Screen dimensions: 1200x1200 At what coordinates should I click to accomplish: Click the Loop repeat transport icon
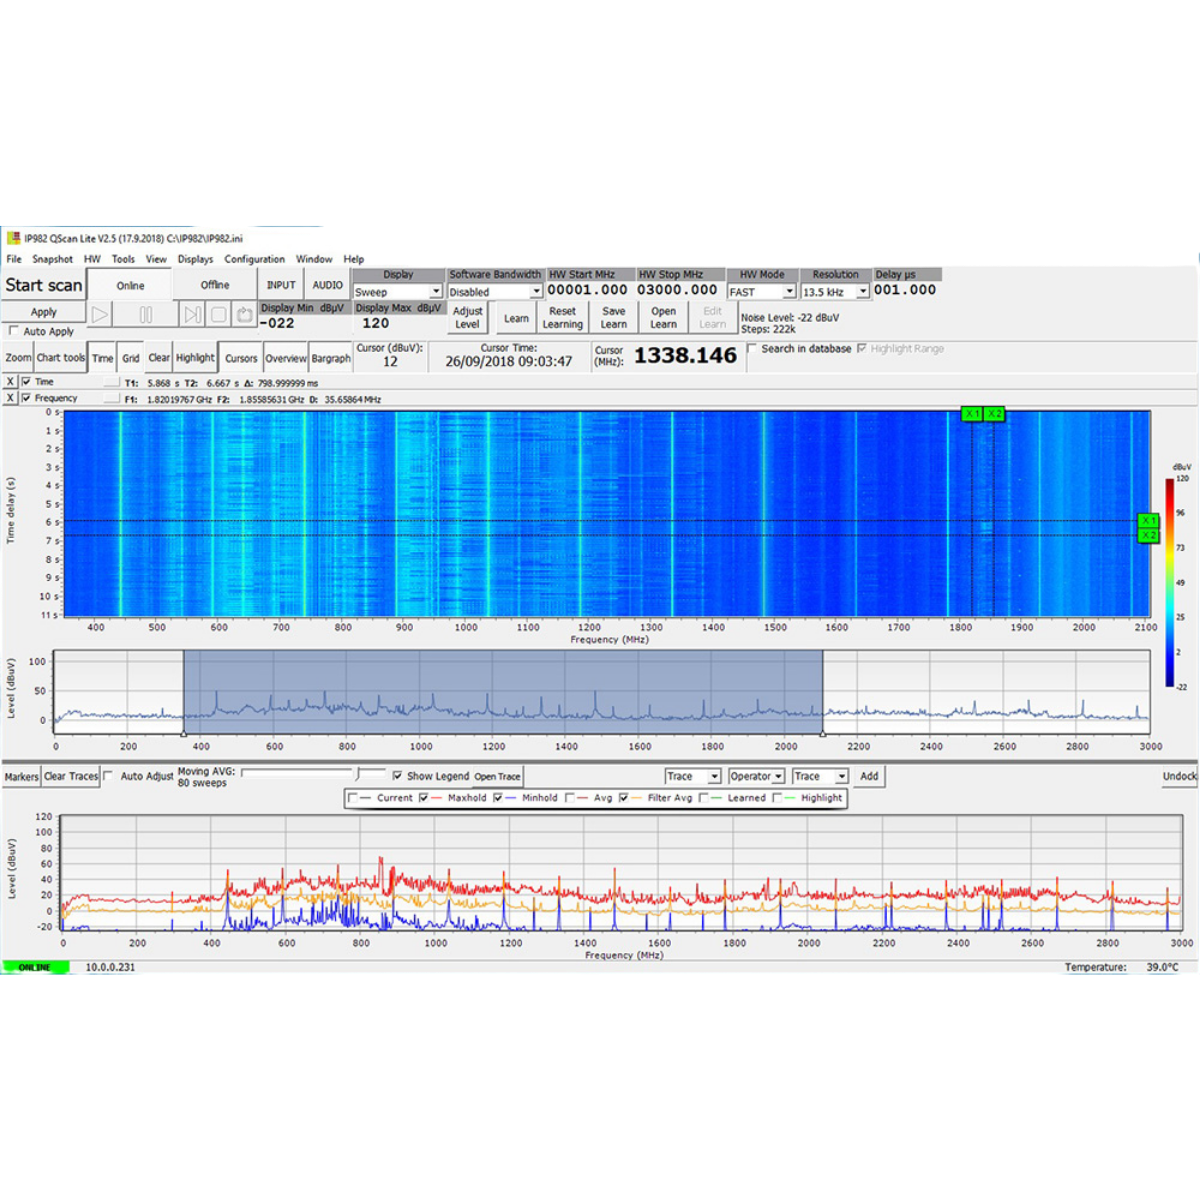[x=244, y=314]
